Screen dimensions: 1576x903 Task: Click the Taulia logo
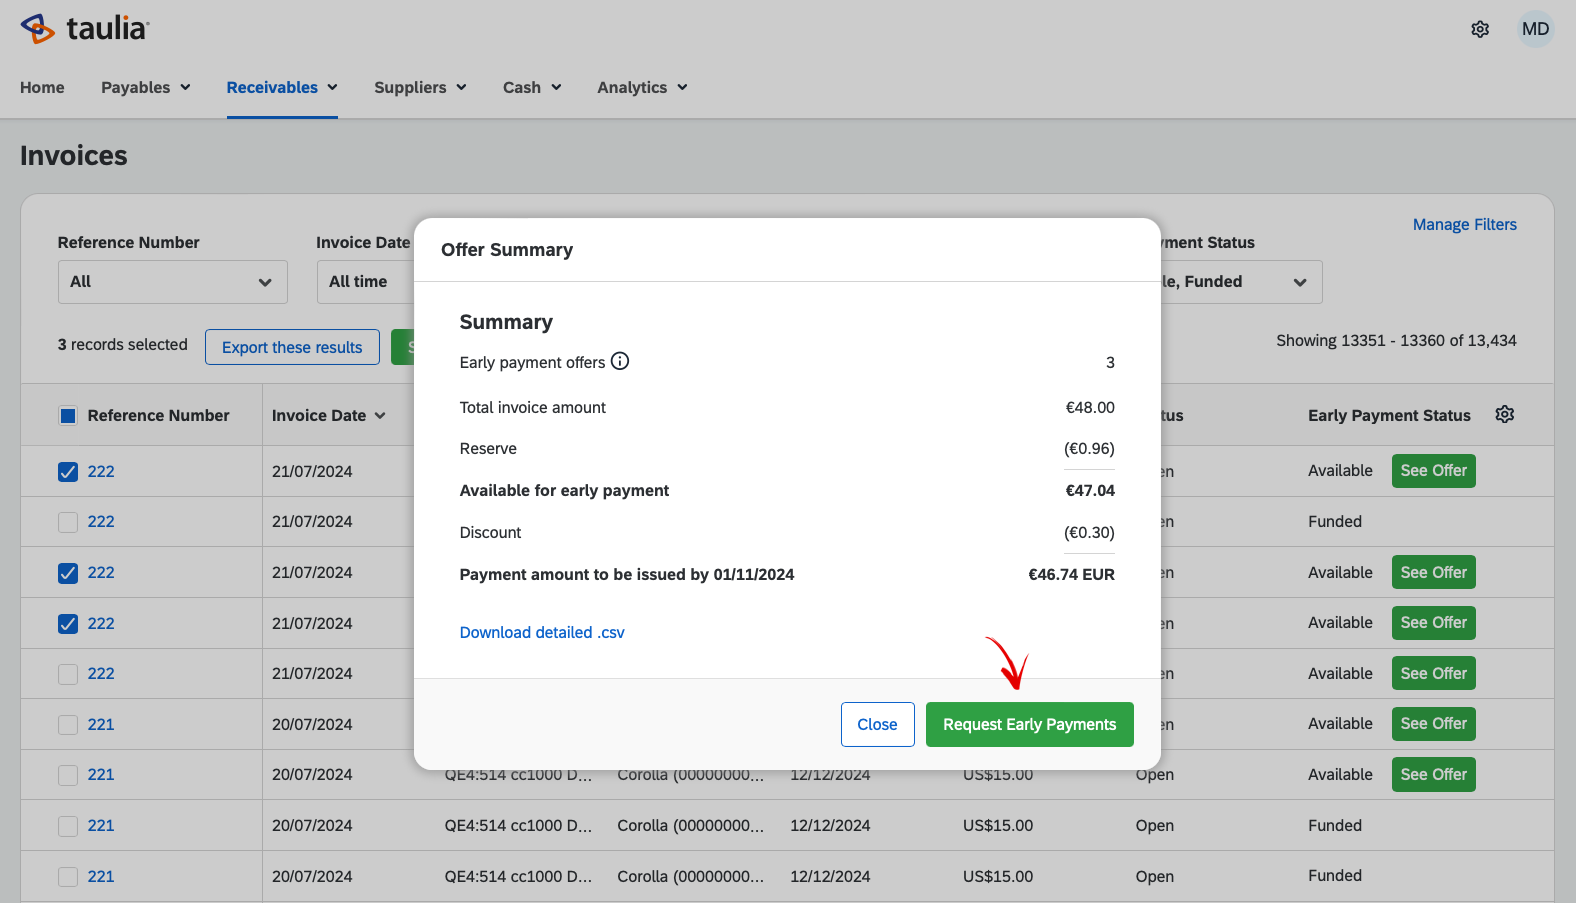tap(85, 28)
